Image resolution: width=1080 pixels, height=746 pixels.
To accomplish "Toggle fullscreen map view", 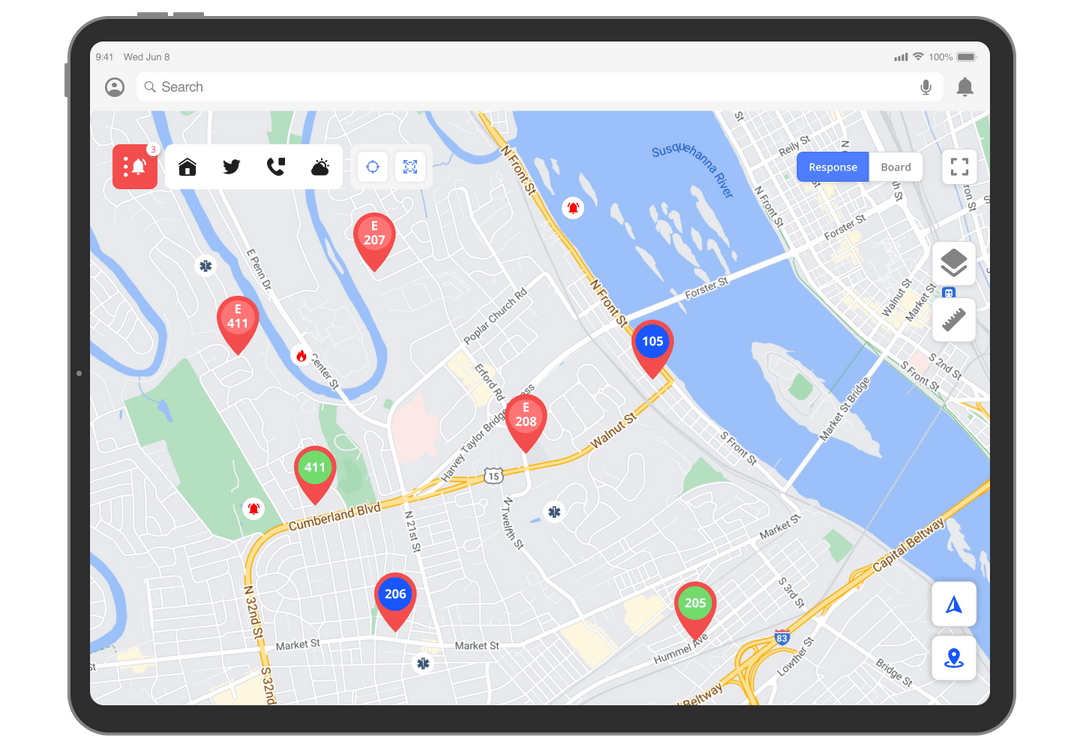I will (x=958, y=166).
